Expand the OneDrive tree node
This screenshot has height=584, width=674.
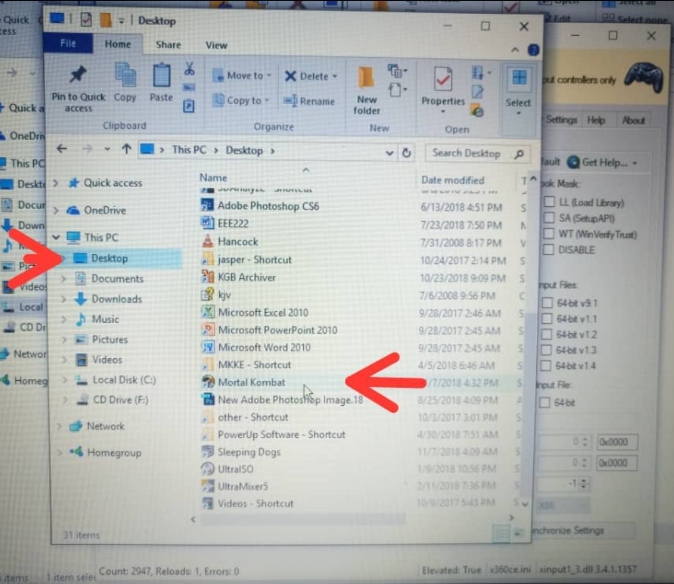point(56,211)
